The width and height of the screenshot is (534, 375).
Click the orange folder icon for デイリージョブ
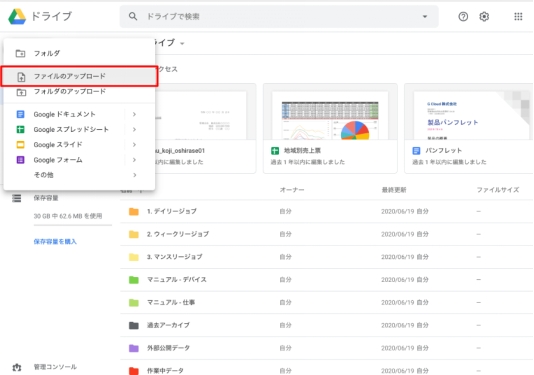tap(134, 212)
